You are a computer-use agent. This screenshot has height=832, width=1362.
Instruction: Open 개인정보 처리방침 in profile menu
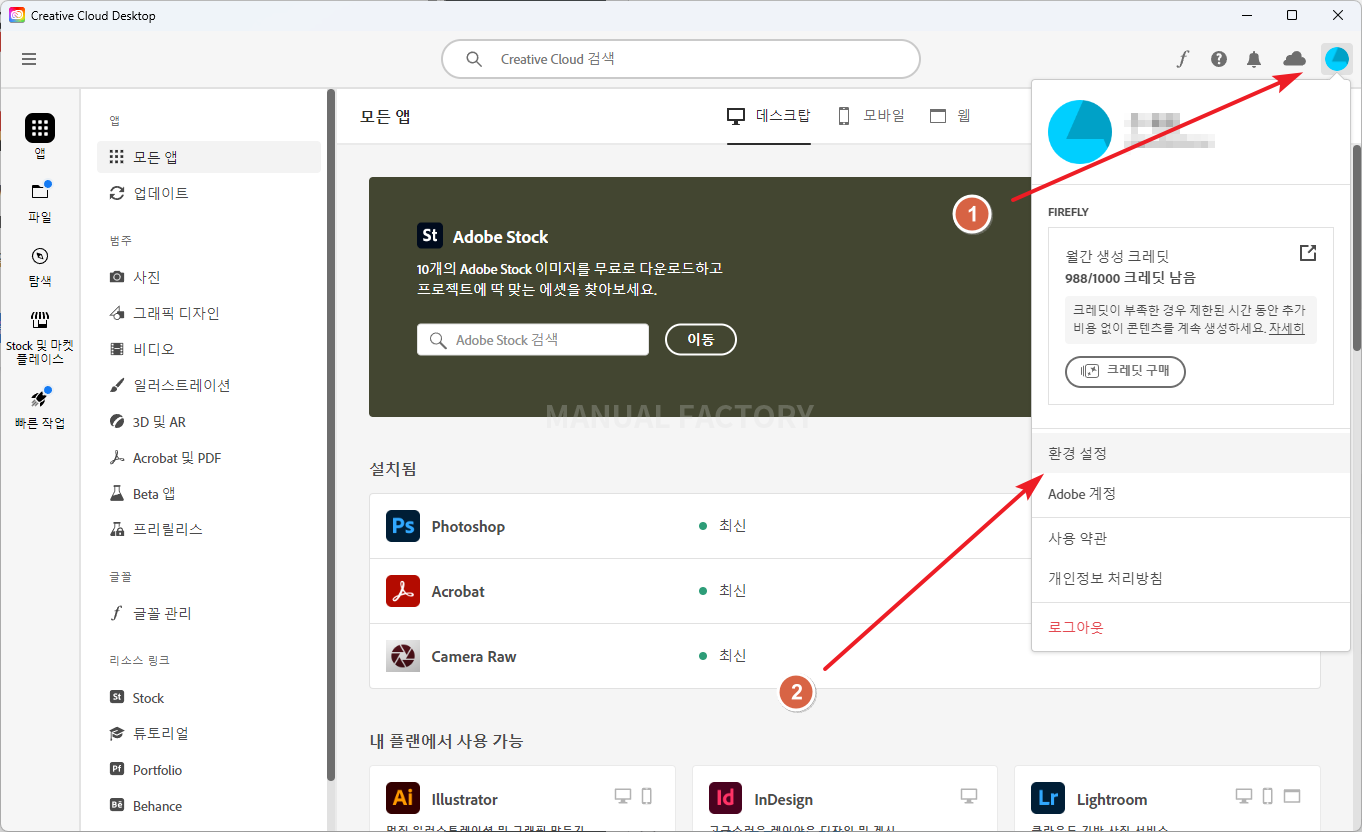[1191, 578]
